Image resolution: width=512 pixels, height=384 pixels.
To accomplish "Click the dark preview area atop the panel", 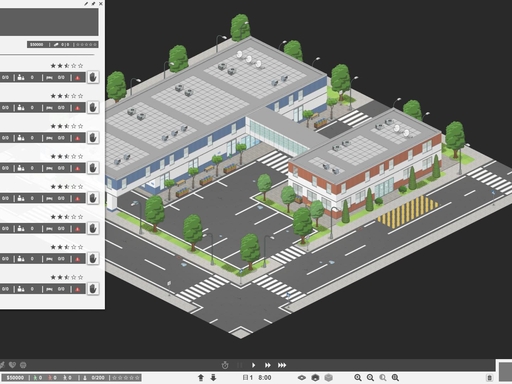I will [49, 22].
